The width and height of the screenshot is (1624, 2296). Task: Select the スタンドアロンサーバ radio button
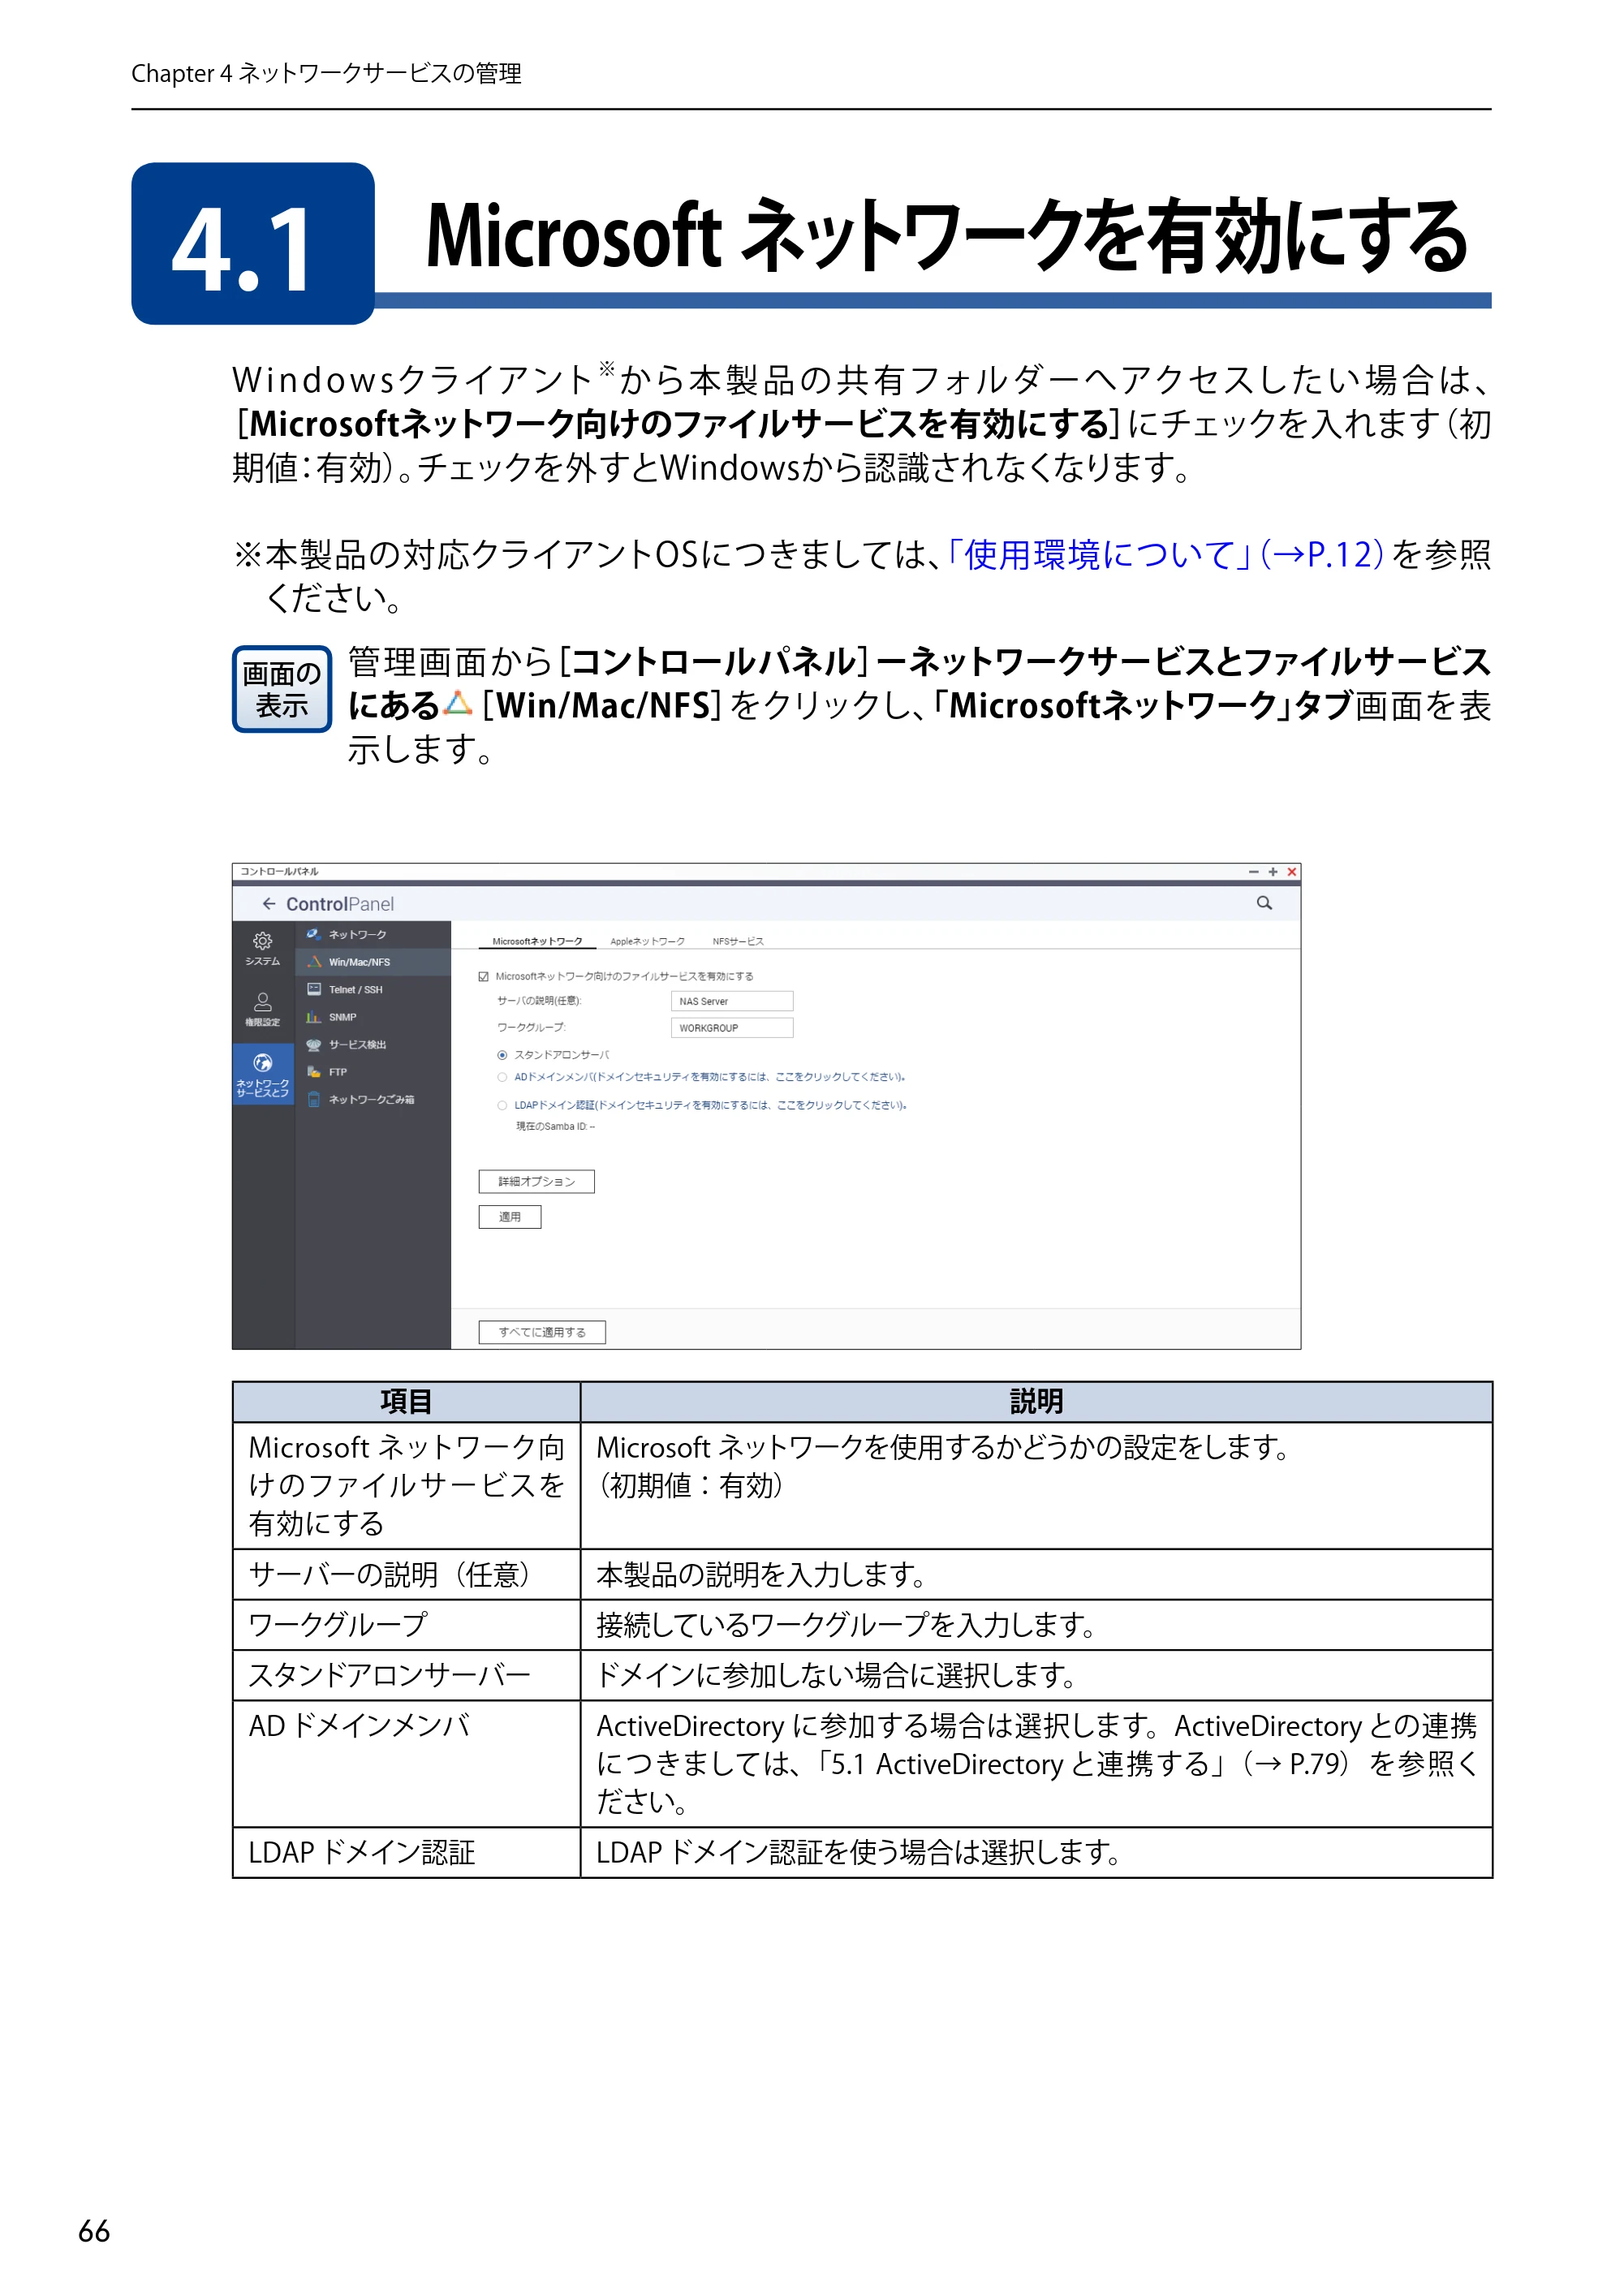tap(502, 1055)
